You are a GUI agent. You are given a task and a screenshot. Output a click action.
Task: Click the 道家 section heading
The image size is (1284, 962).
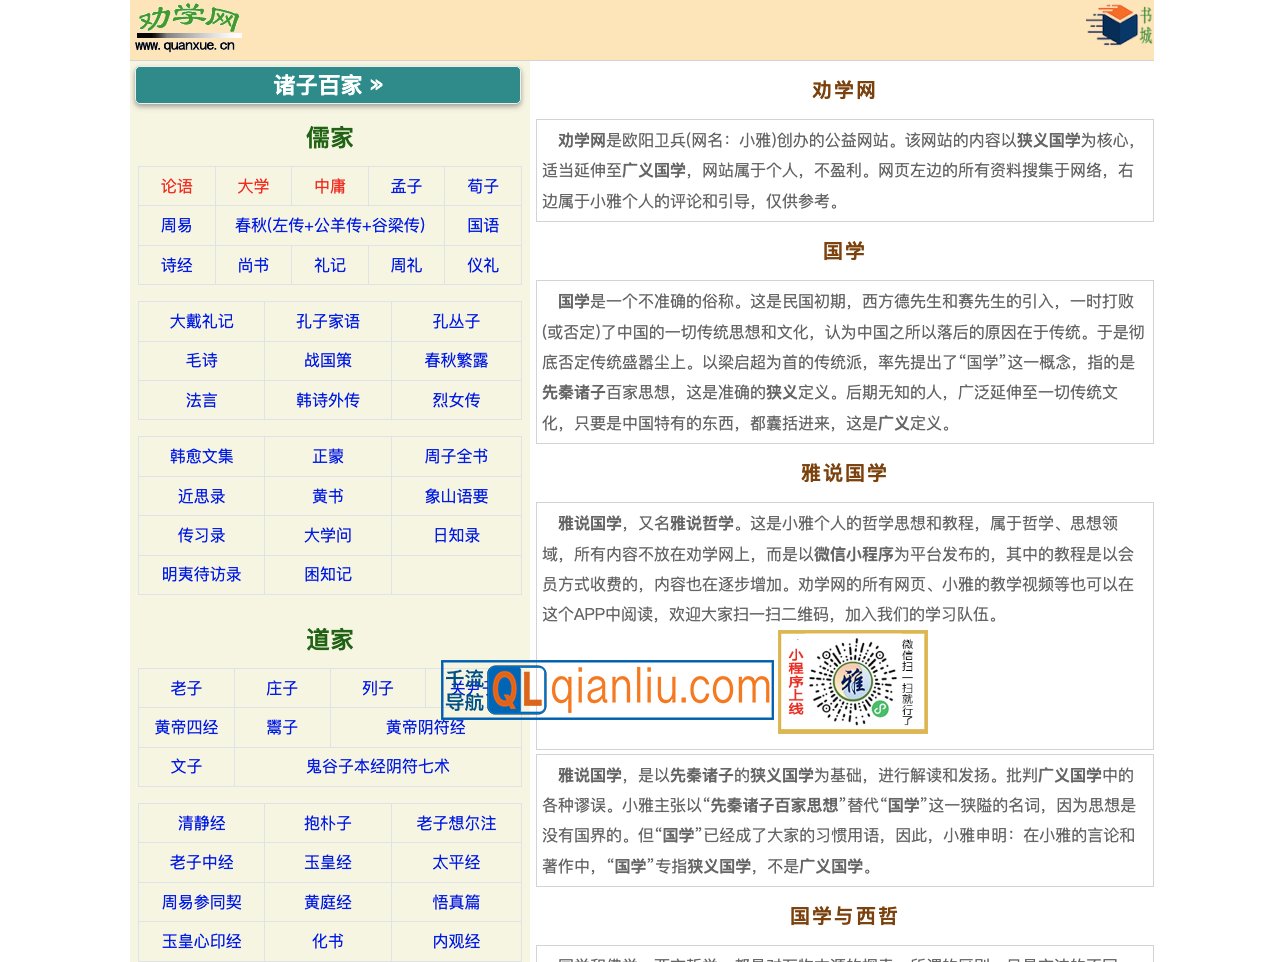[328, 640]
